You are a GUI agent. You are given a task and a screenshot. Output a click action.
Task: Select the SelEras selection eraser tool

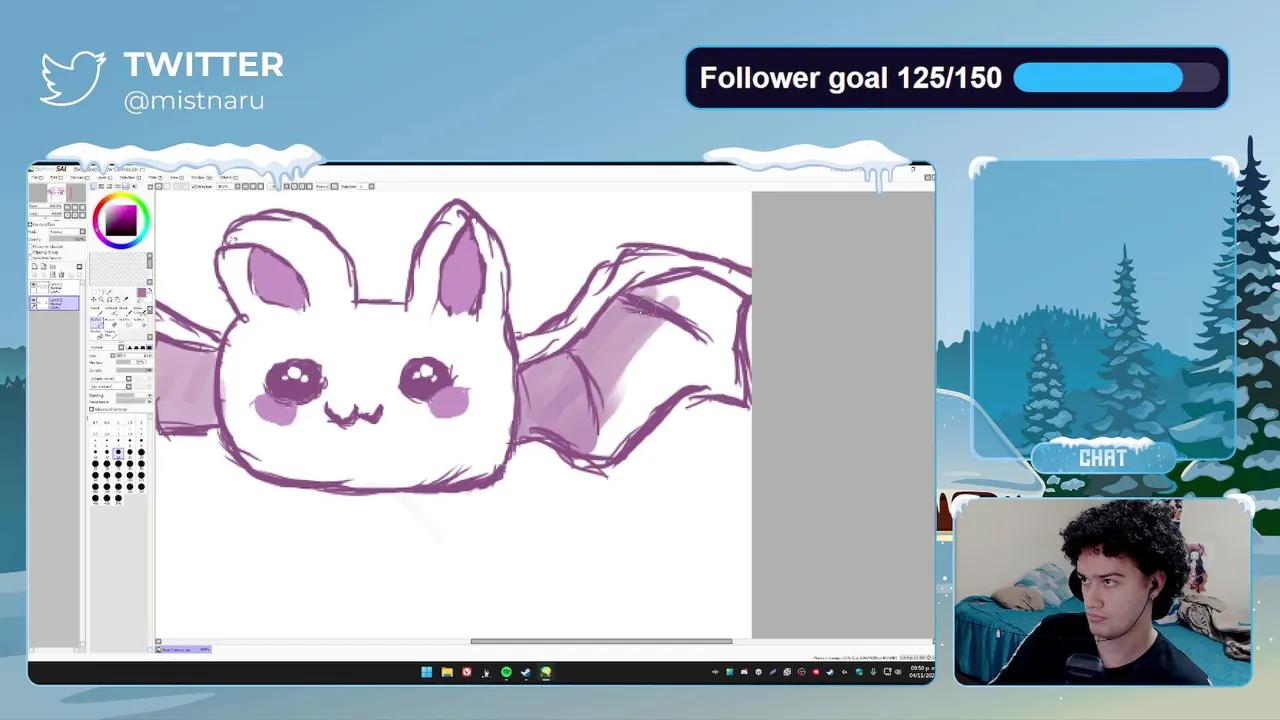coord(140,323)
